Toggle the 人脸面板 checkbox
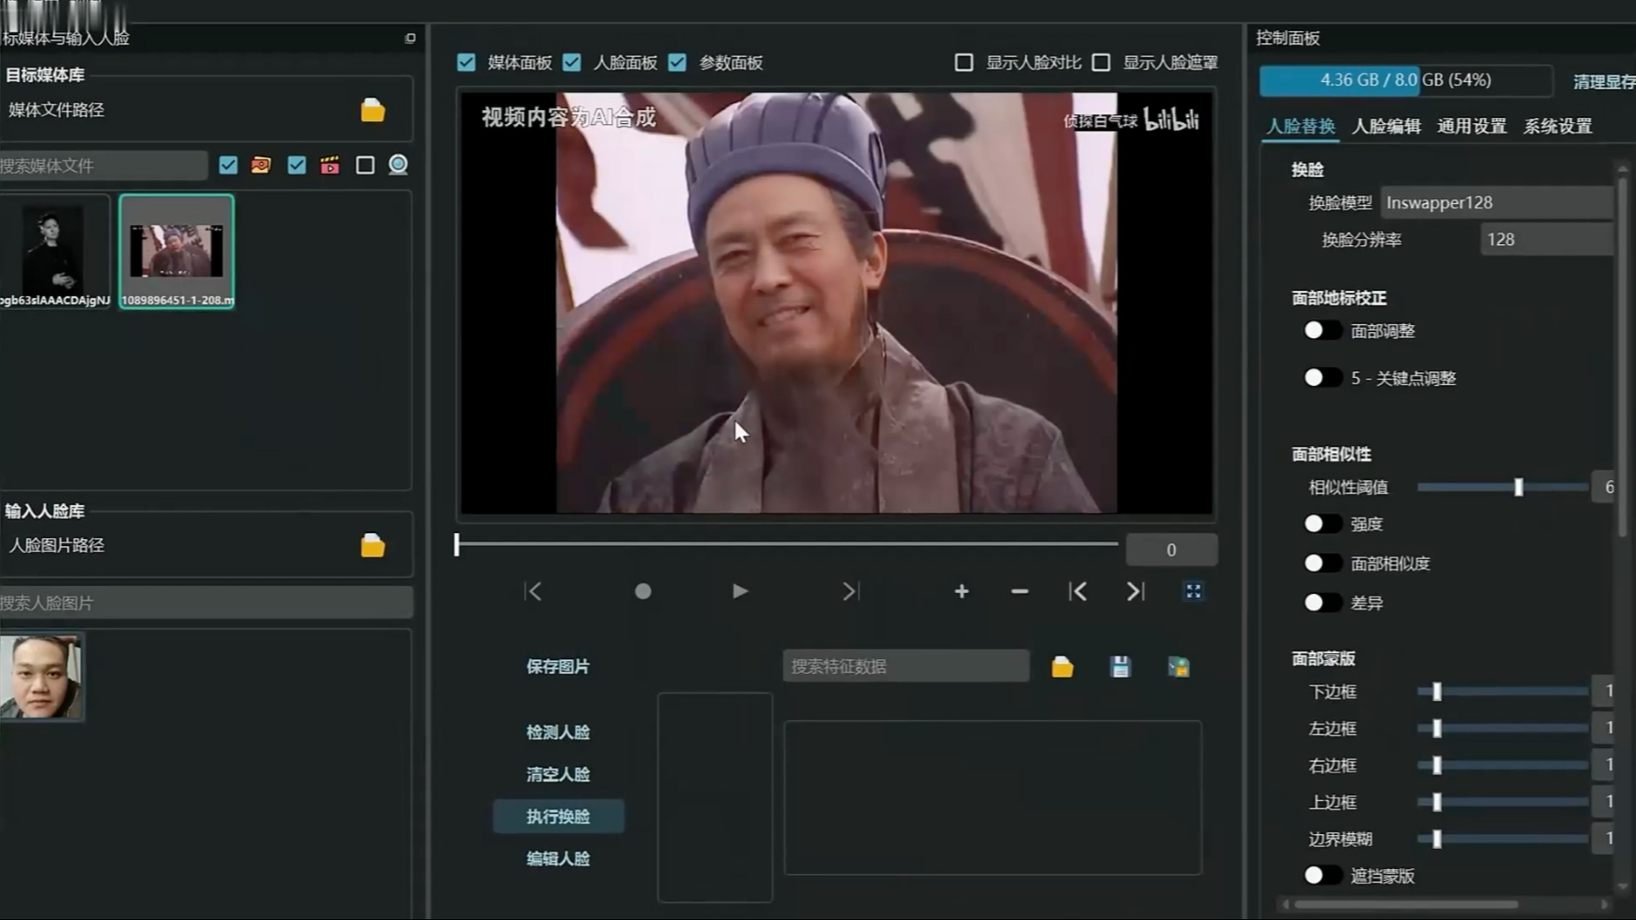Viewport: 1636px width, 920px height. pos(572,62)
